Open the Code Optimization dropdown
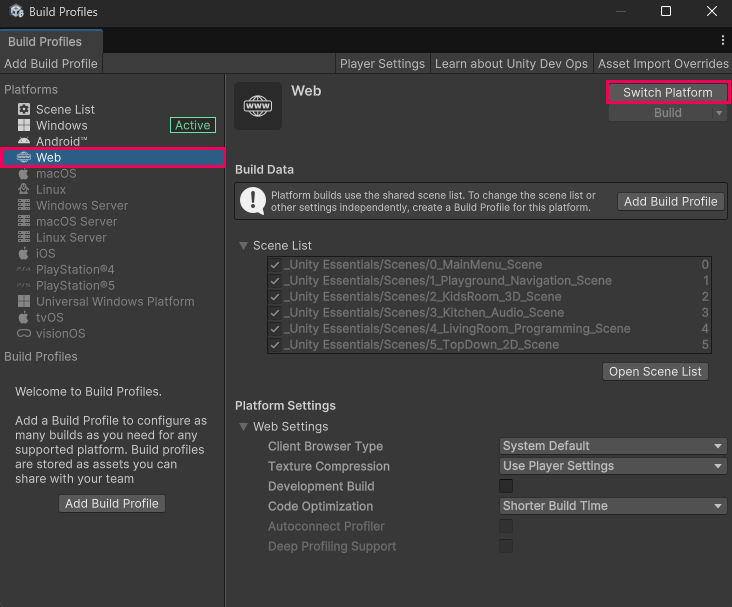This screenshot has height=607, width=732. point(612,506)
